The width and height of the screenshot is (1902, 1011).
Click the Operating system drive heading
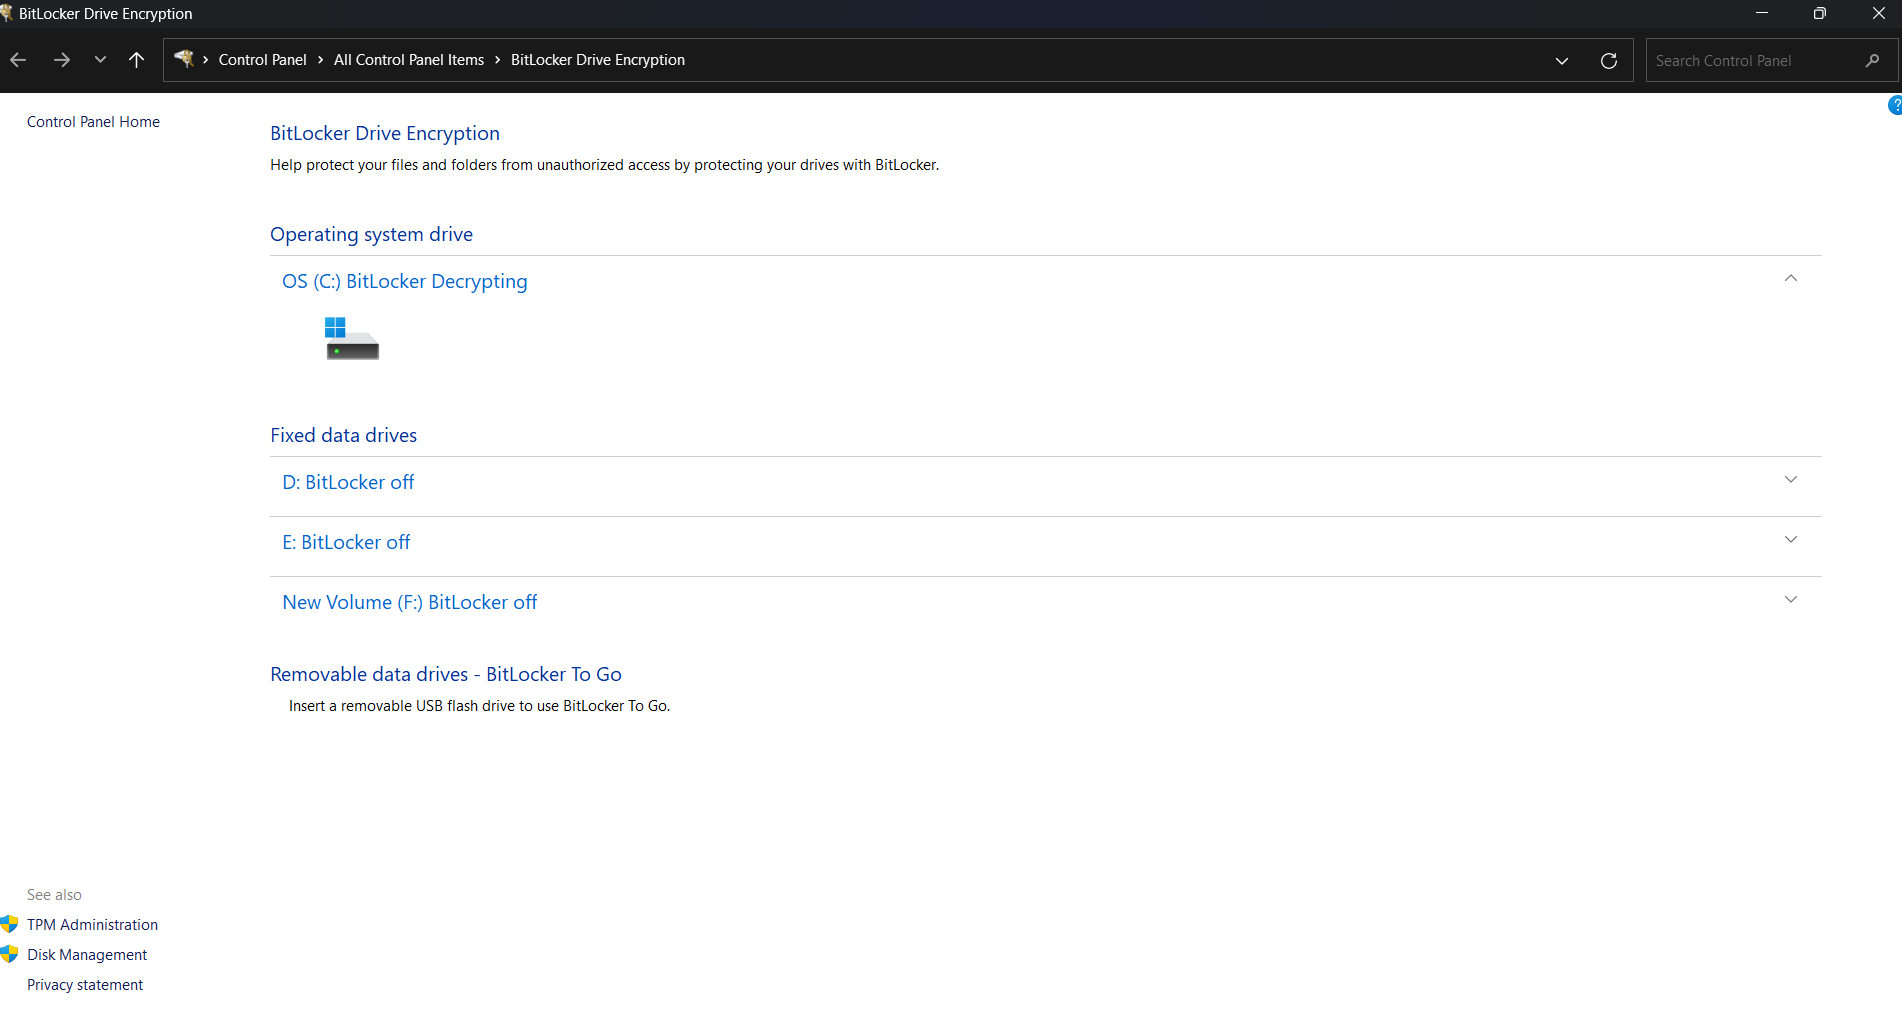click(x=371, y=235)
